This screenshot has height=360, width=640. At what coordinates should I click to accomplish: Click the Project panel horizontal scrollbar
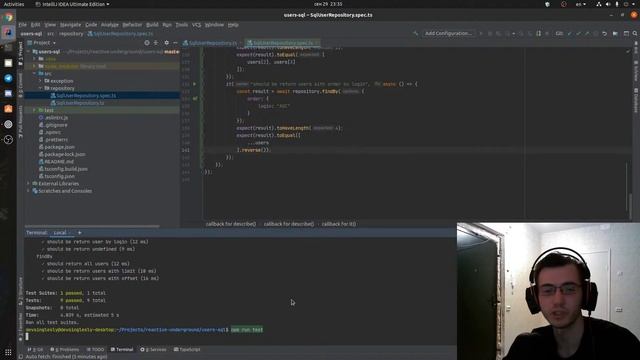[x=92, y=226]
